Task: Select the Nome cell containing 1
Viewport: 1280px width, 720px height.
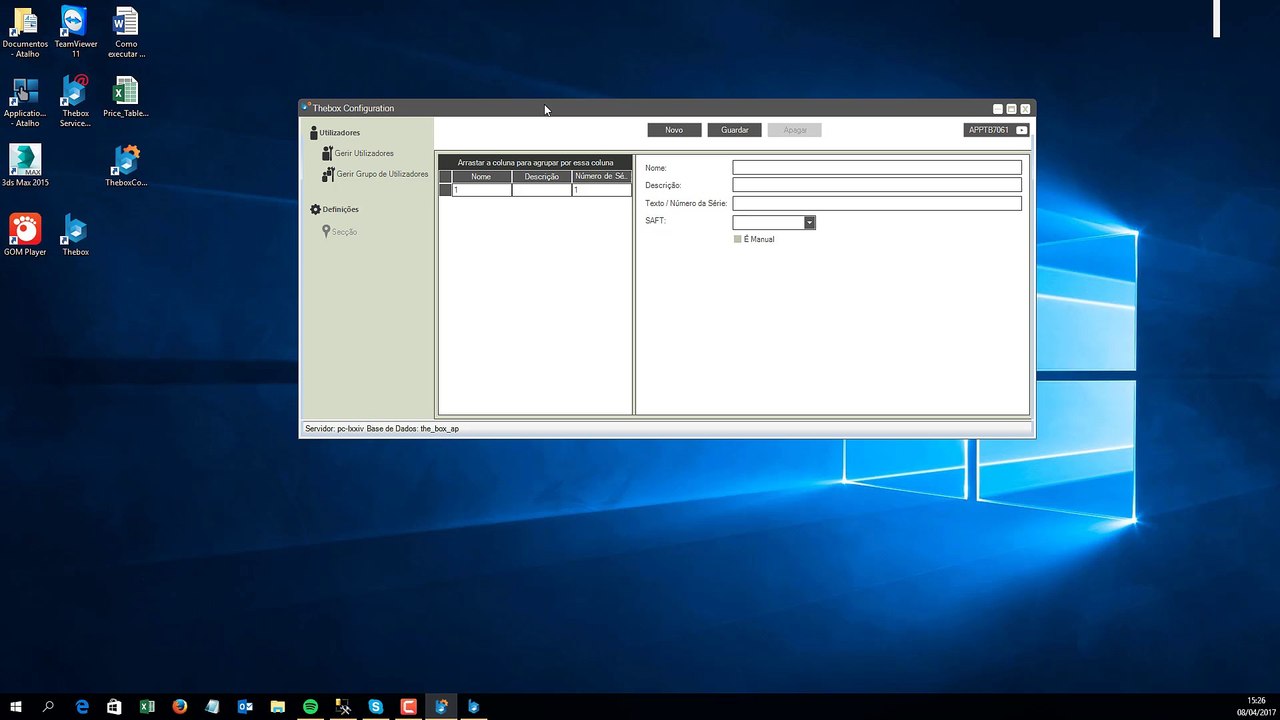Action: (481, 189)
